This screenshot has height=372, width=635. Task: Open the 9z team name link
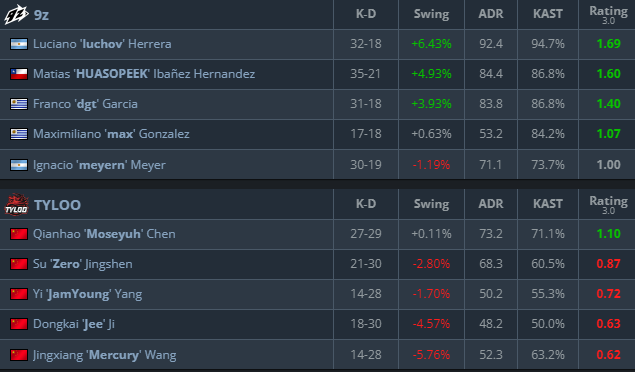[x=41, y=15]
